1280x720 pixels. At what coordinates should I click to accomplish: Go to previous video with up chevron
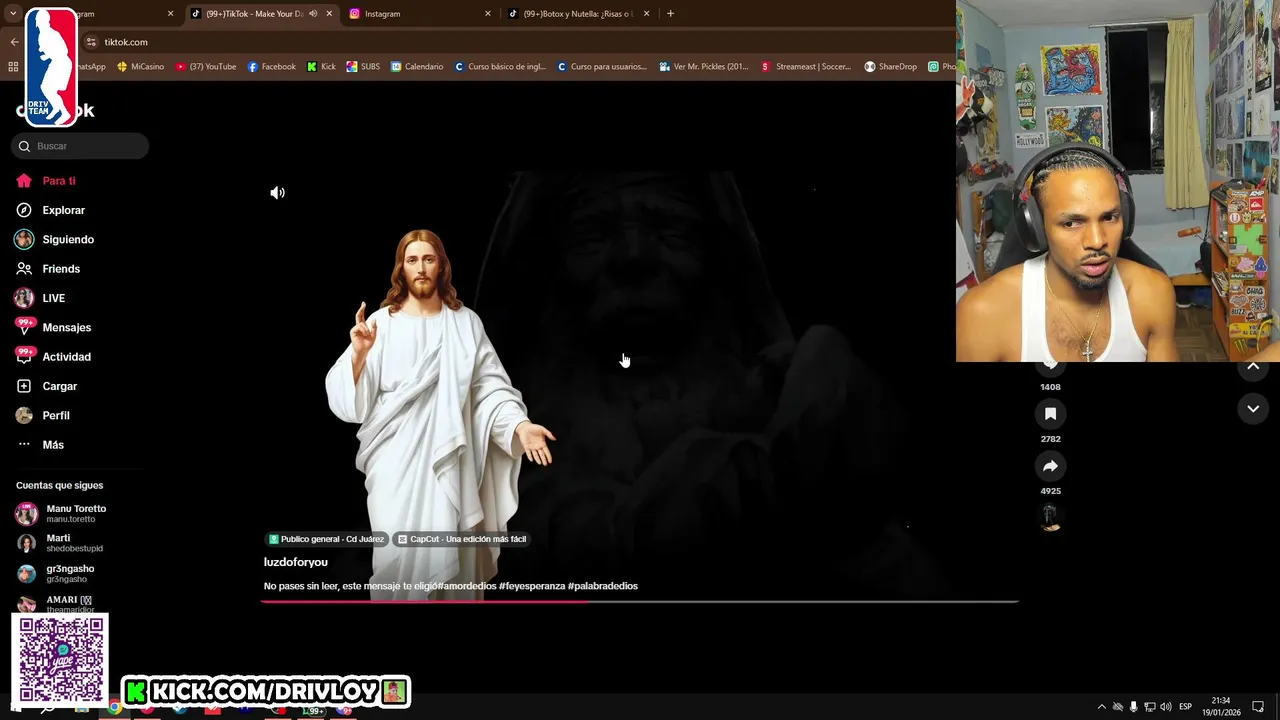point(1253,366)
